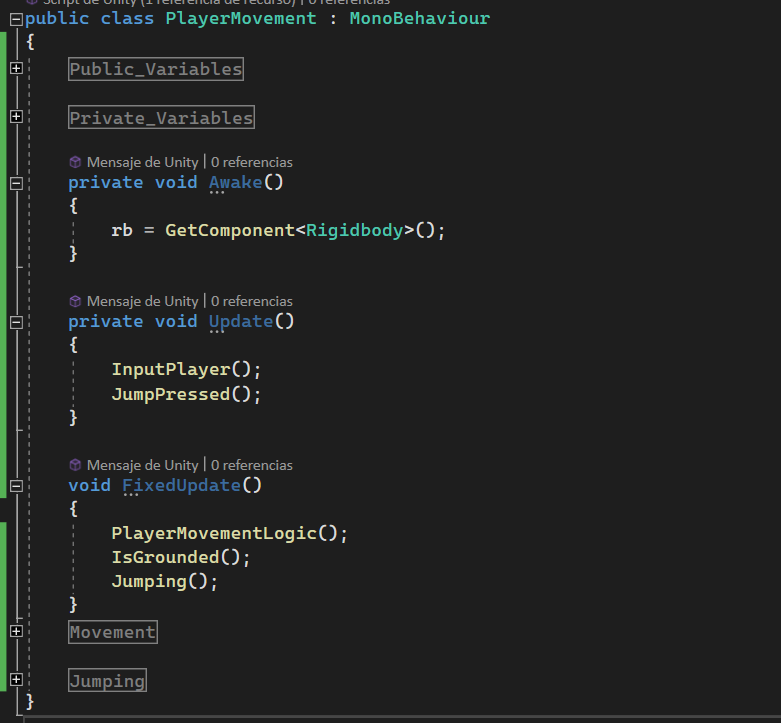Click Unity message icon above Update

pos(75,301)
